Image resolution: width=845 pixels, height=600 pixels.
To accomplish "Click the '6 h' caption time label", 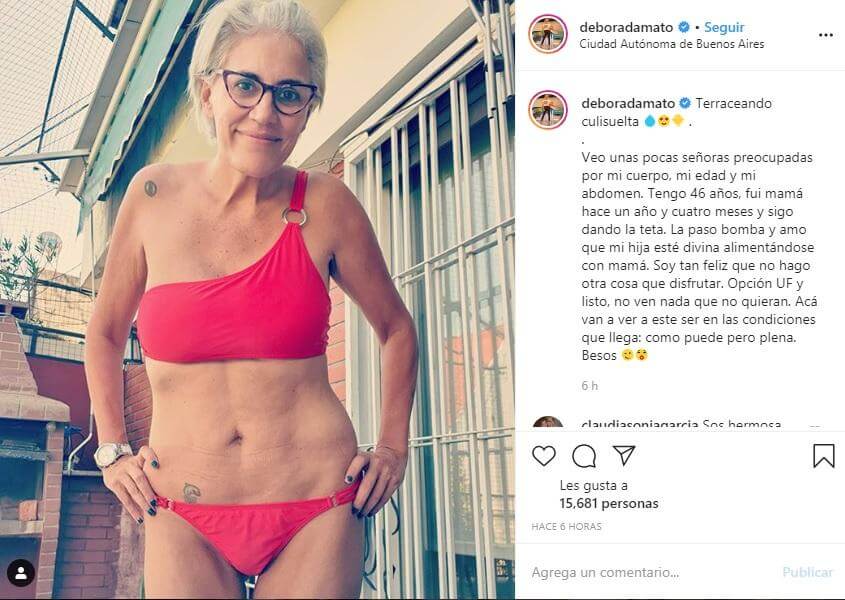I will [590, 385].
